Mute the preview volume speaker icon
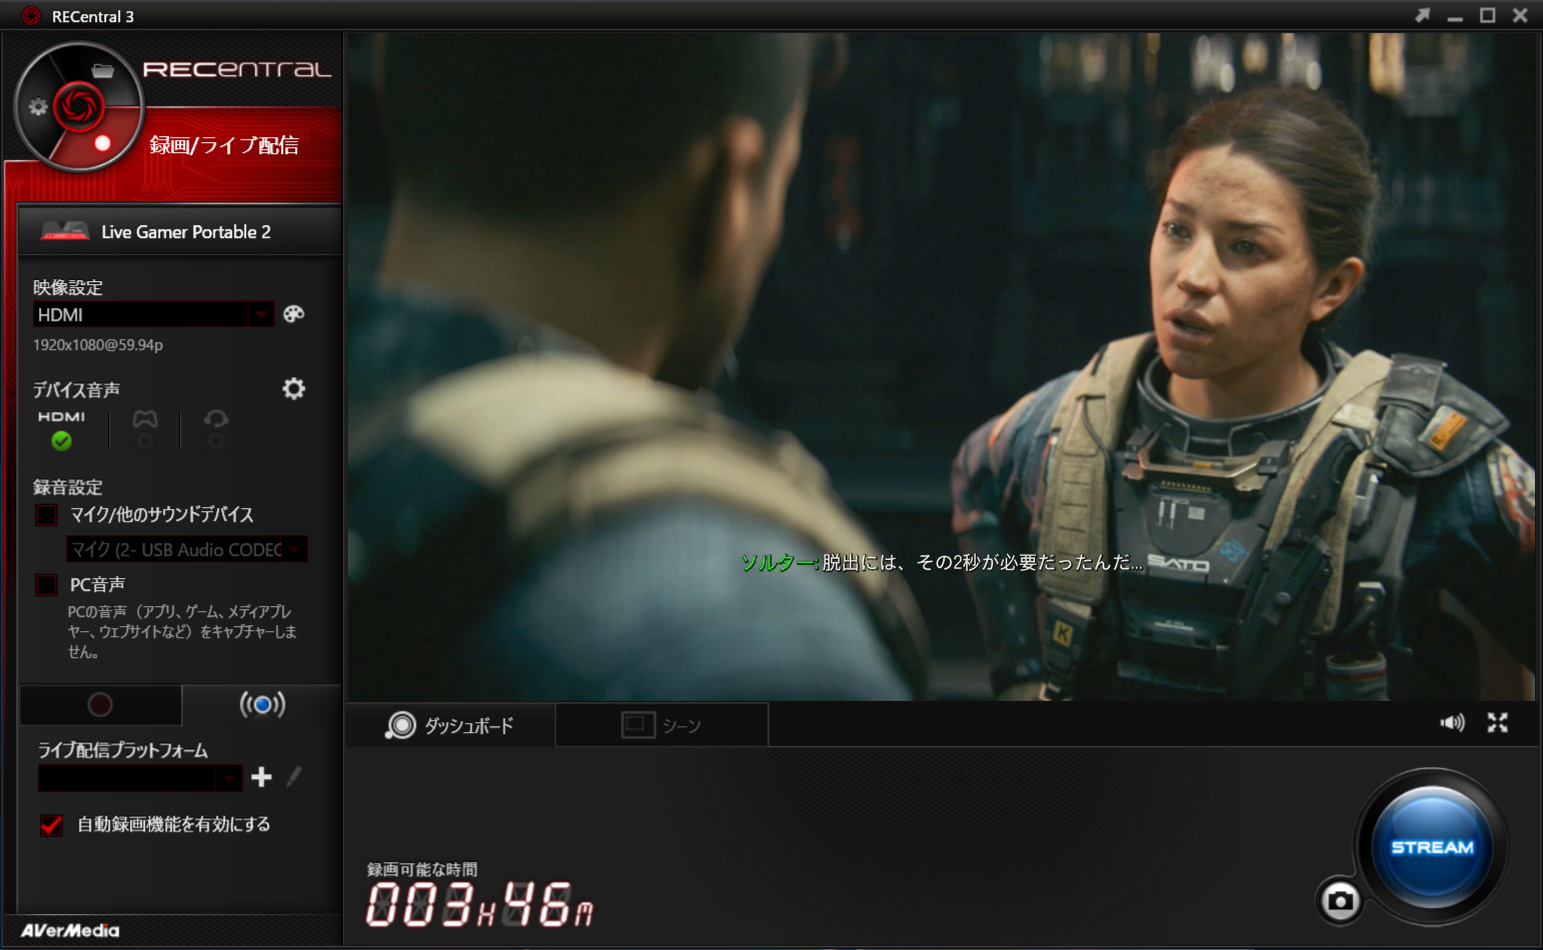 pos(1452,723)
